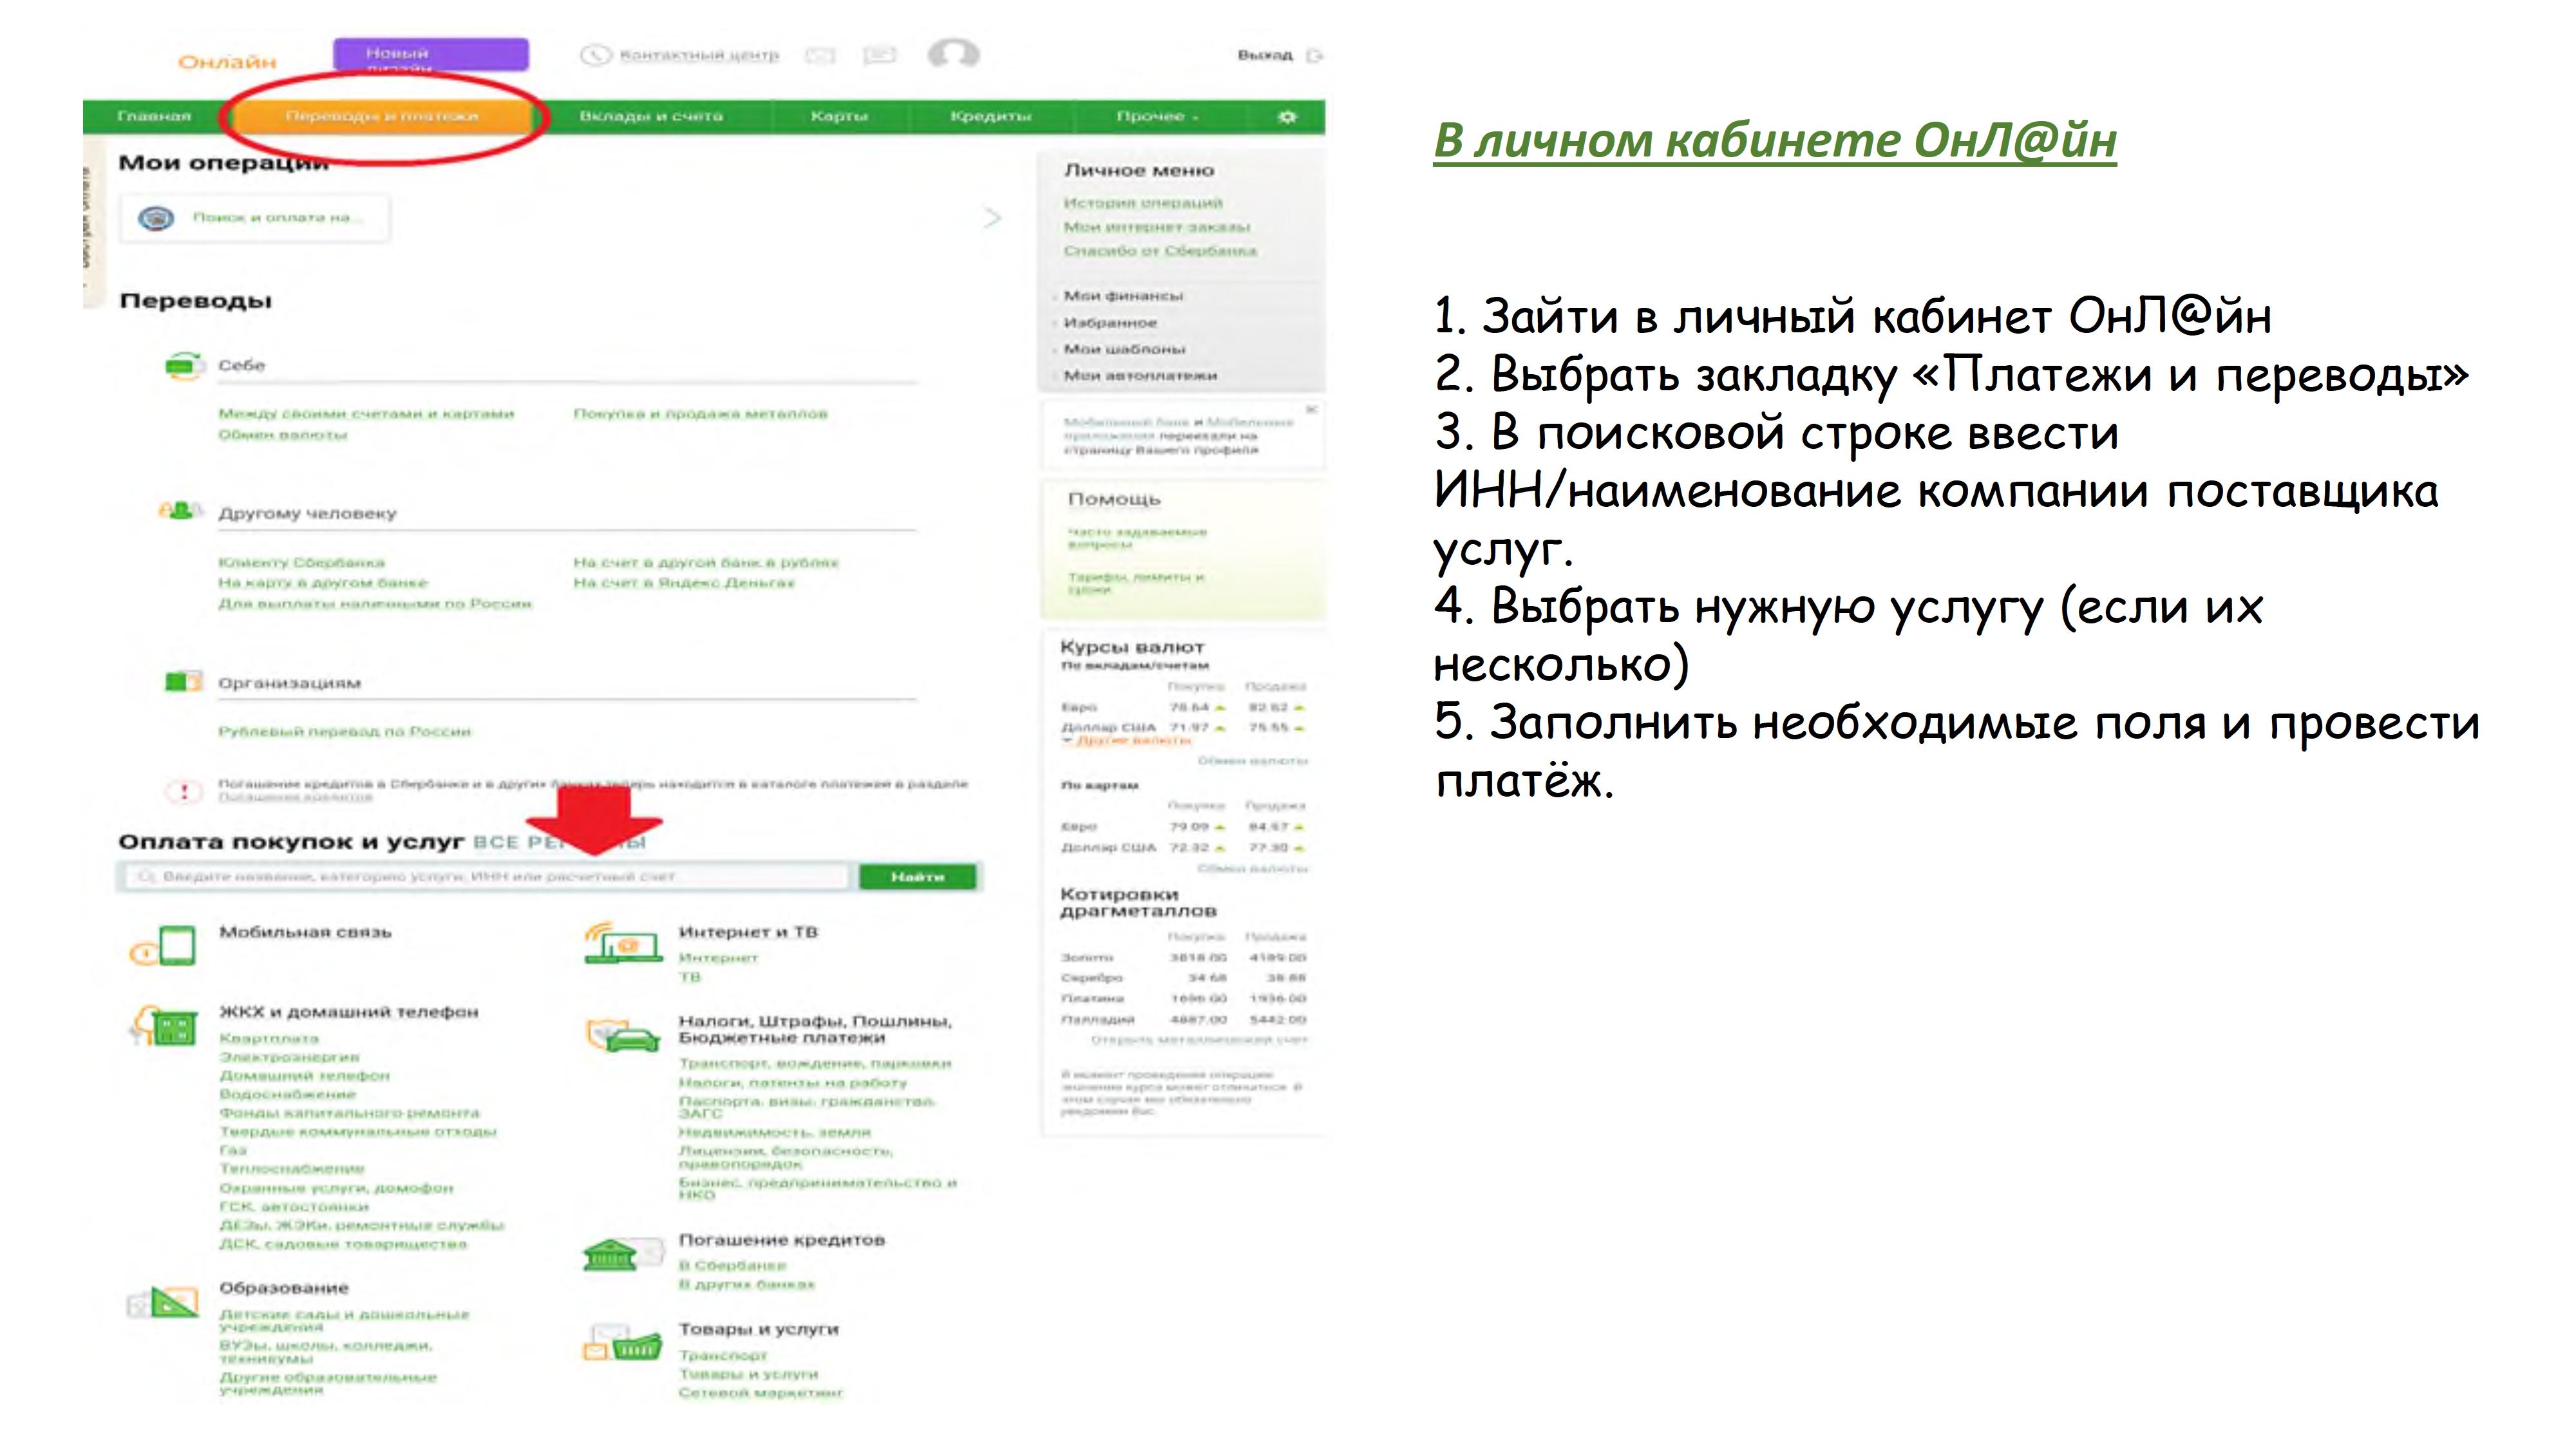Close the mobile bank notice with X
Image resolution: width=2576 pixels, height=1449 pixels.
1312,409
